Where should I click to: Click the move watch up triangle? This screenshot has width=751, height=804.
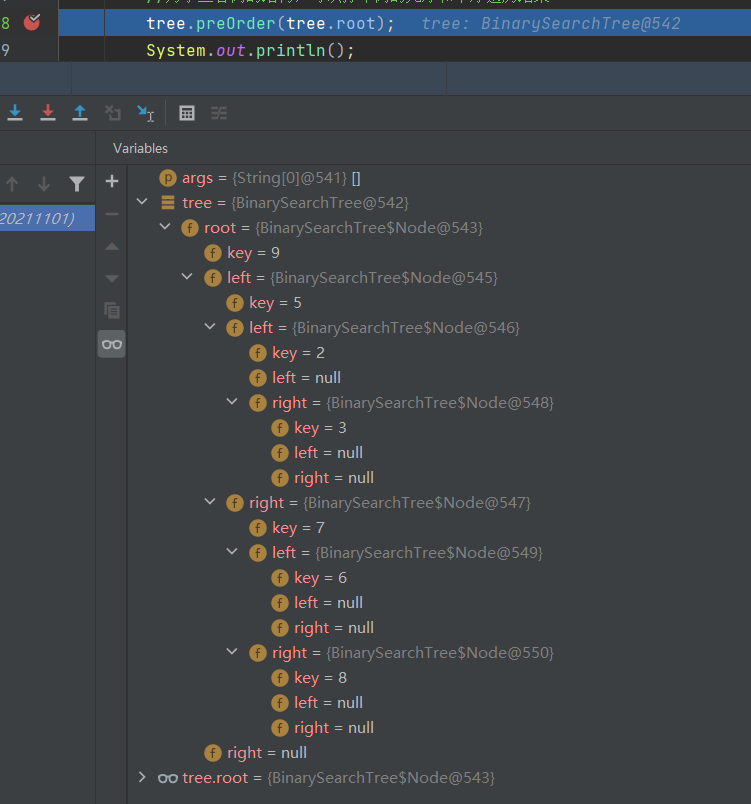tap(112, 247)
